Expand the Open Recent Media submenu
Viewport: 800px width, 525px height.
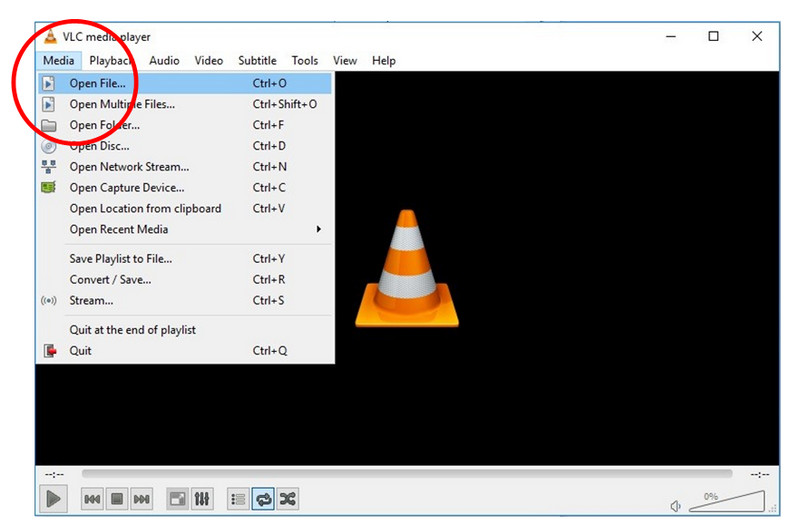[190, 229]
